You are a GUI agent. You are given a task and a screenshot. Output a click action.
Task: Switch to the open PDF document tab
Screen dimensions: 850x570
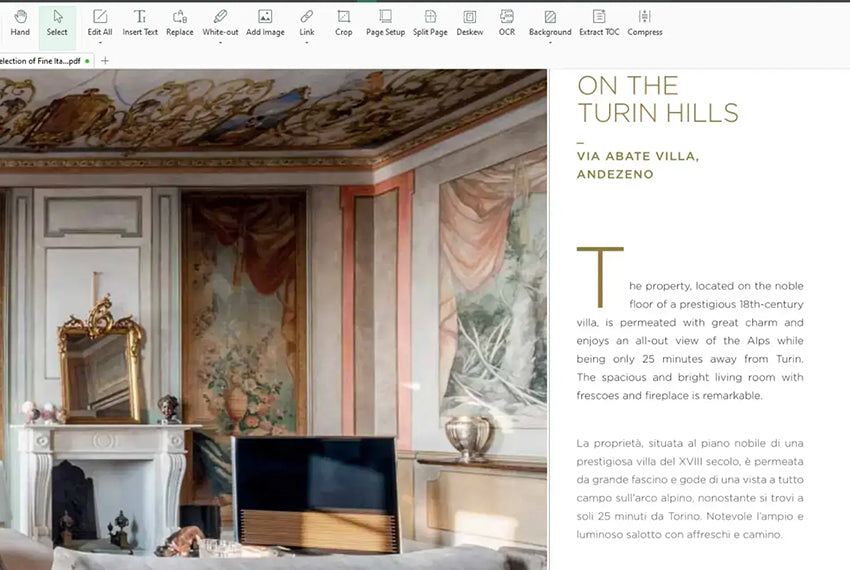coord(40,61)
